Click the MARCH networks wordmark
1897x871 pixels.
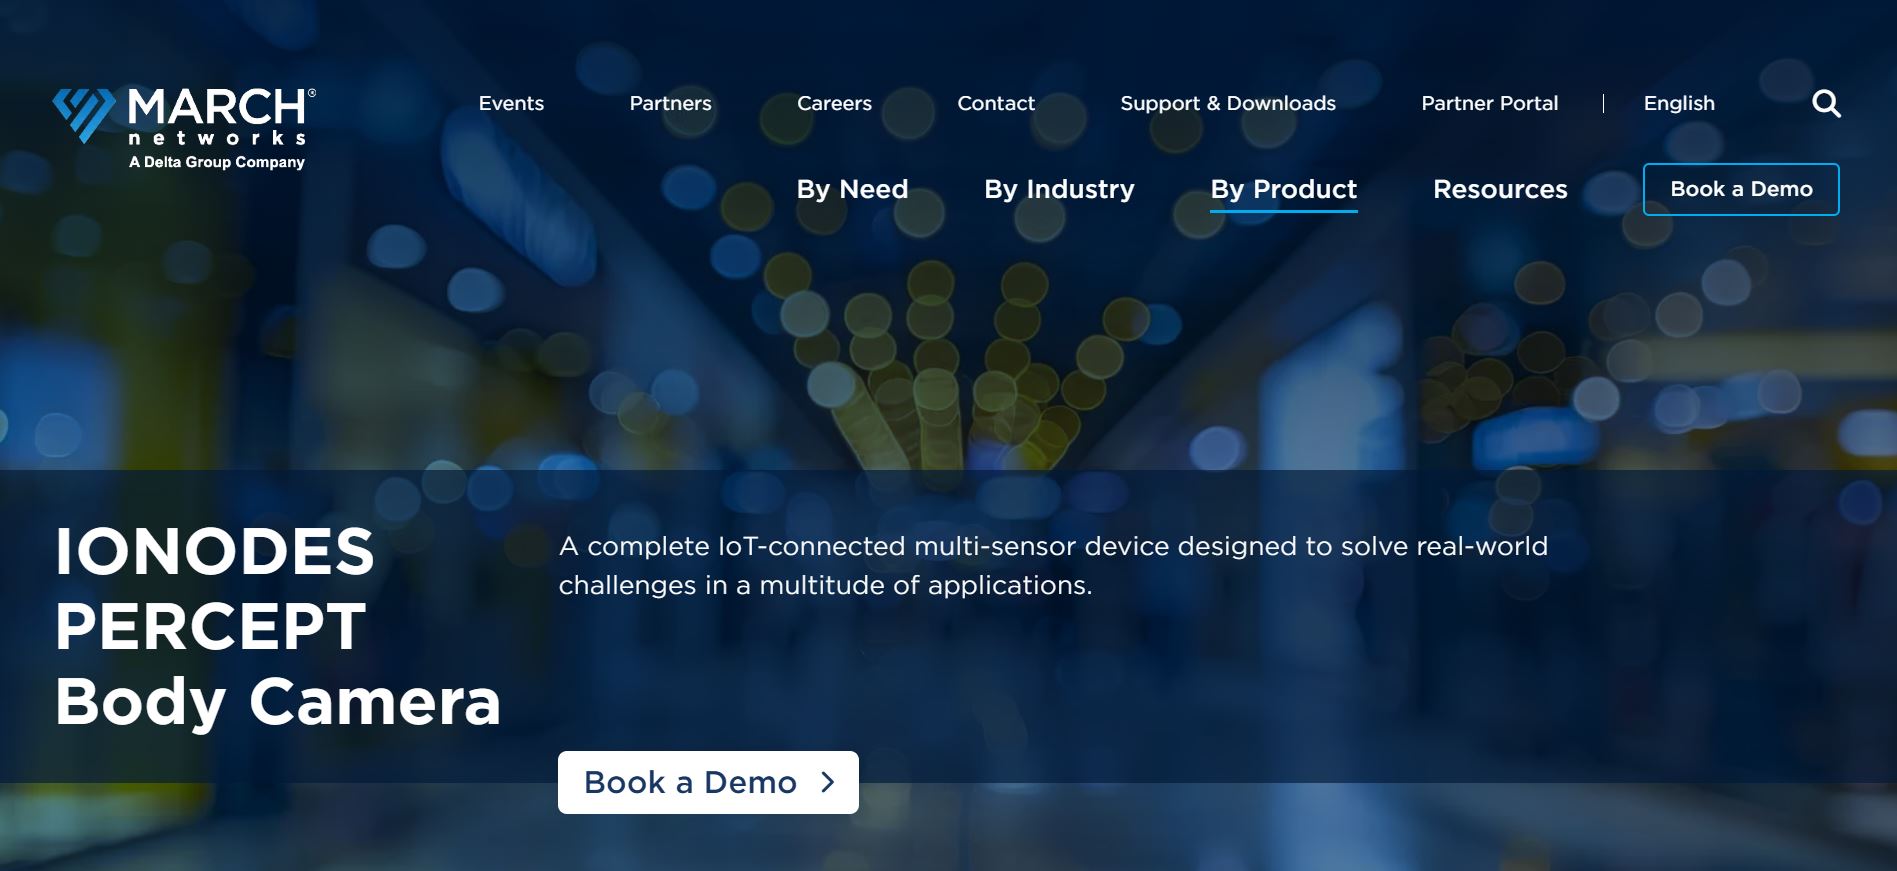pyautogui.click(x=218, y=115)
